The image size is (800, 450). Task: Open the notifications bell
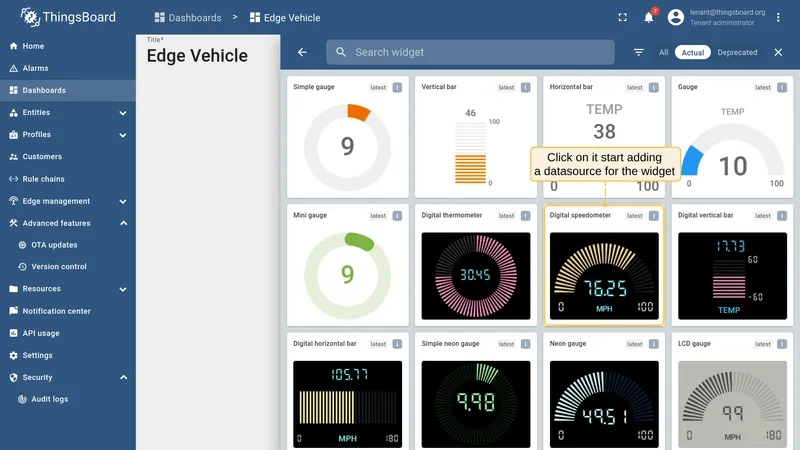(648, 17)
